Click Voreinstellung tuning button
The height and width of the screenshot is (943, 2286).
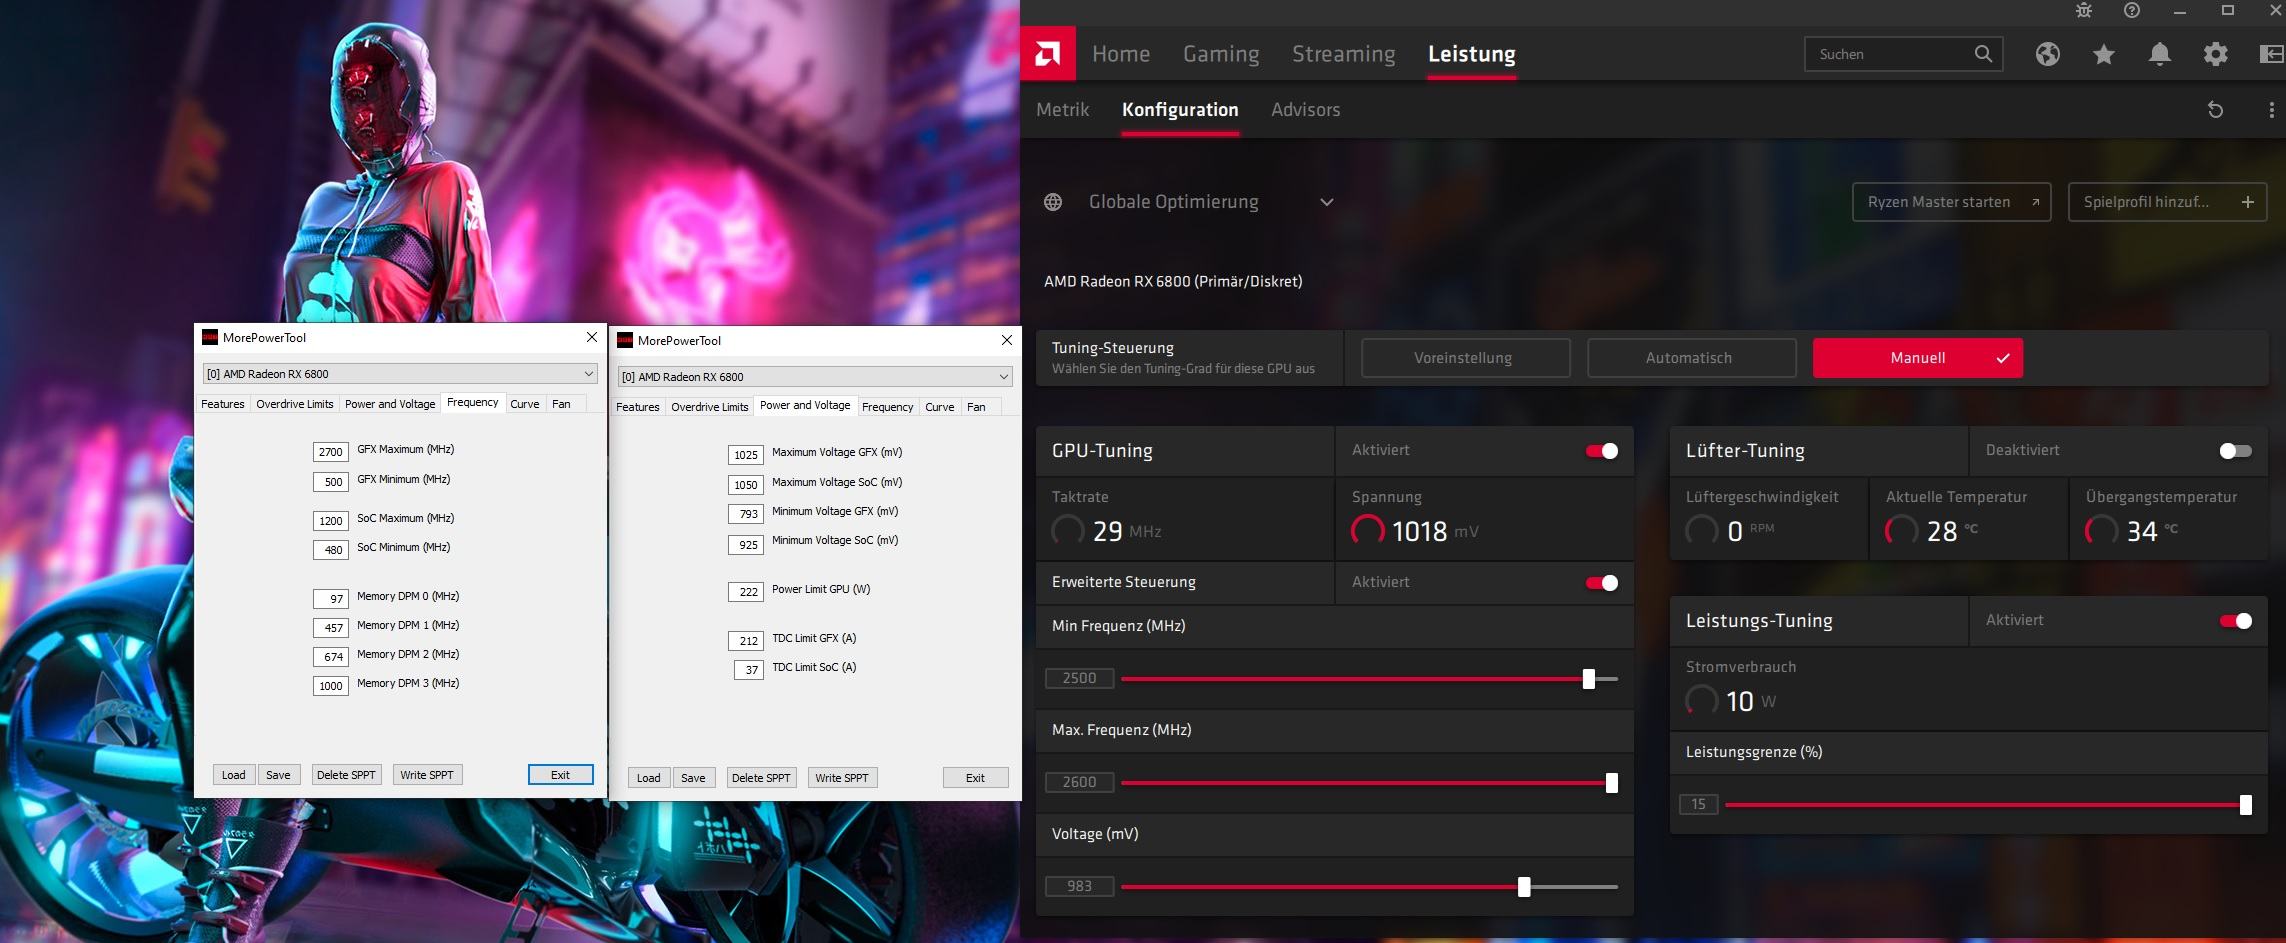(1465, 358)
